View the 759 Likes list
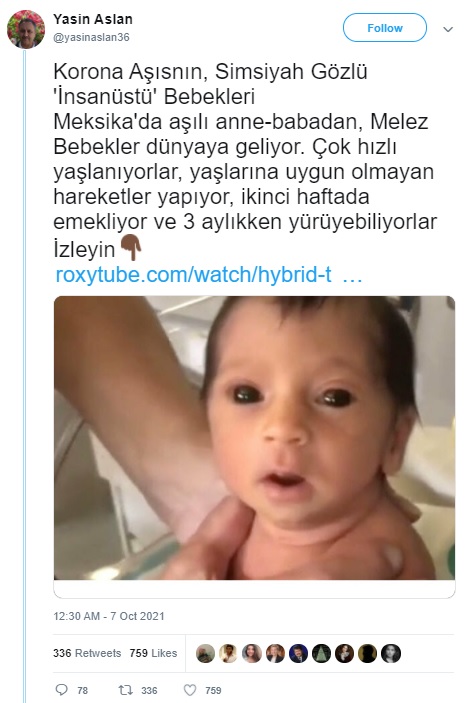471x703 pixels. pos(153,653)
